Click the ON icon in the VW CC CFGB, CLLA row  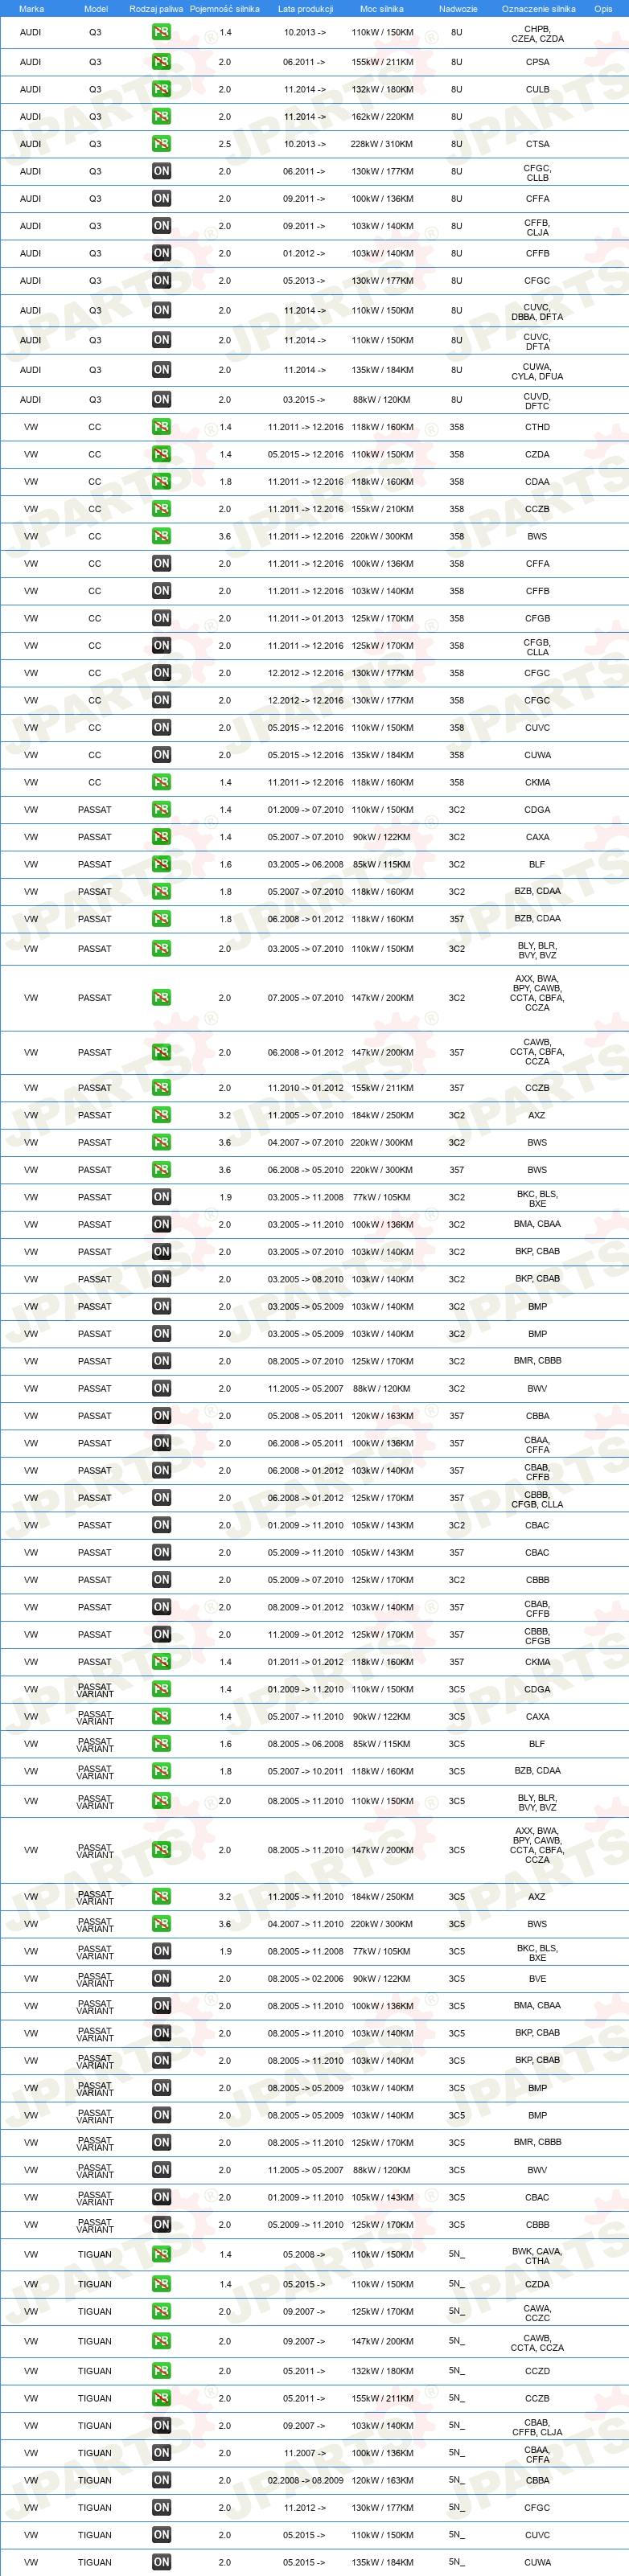[161, 646]
